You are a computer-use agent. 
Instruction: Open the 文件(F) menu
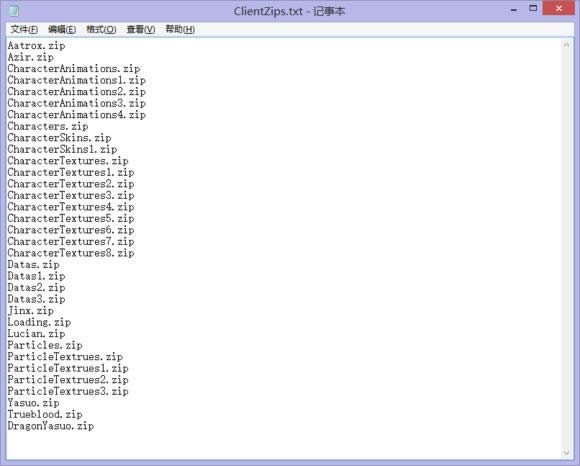pyautogui.click(x=24, y=29)
